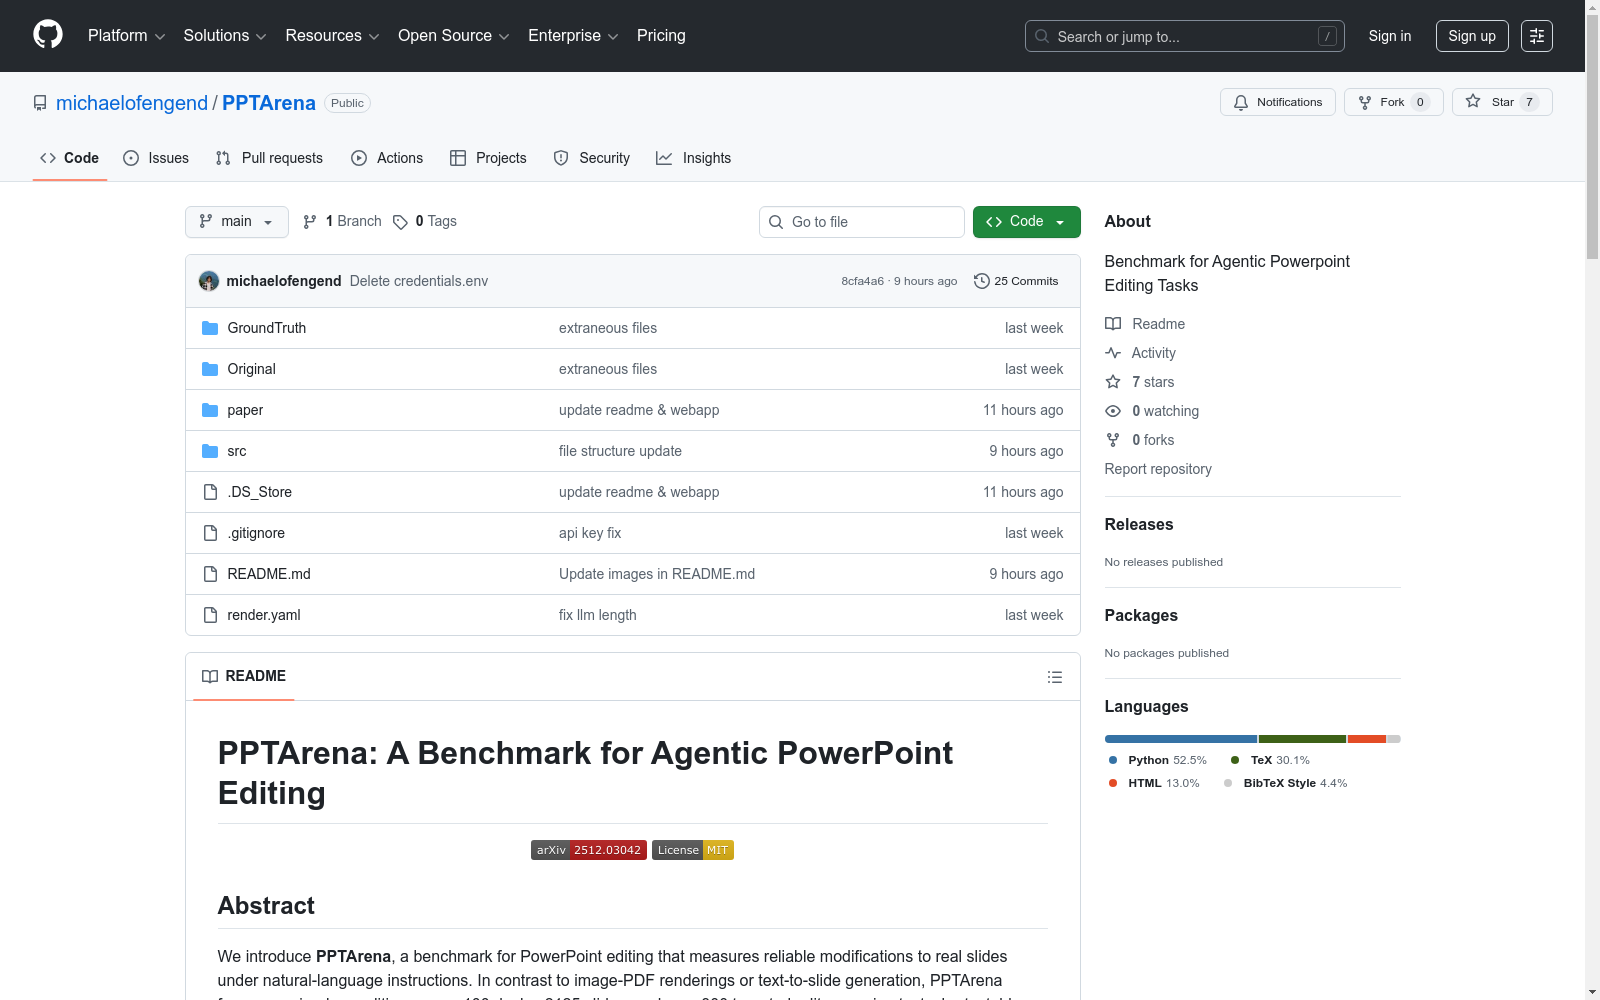Open the command palette icon in header
The height and width of the screenshot is (1000, 1600).
click(x=1537, y=36)
